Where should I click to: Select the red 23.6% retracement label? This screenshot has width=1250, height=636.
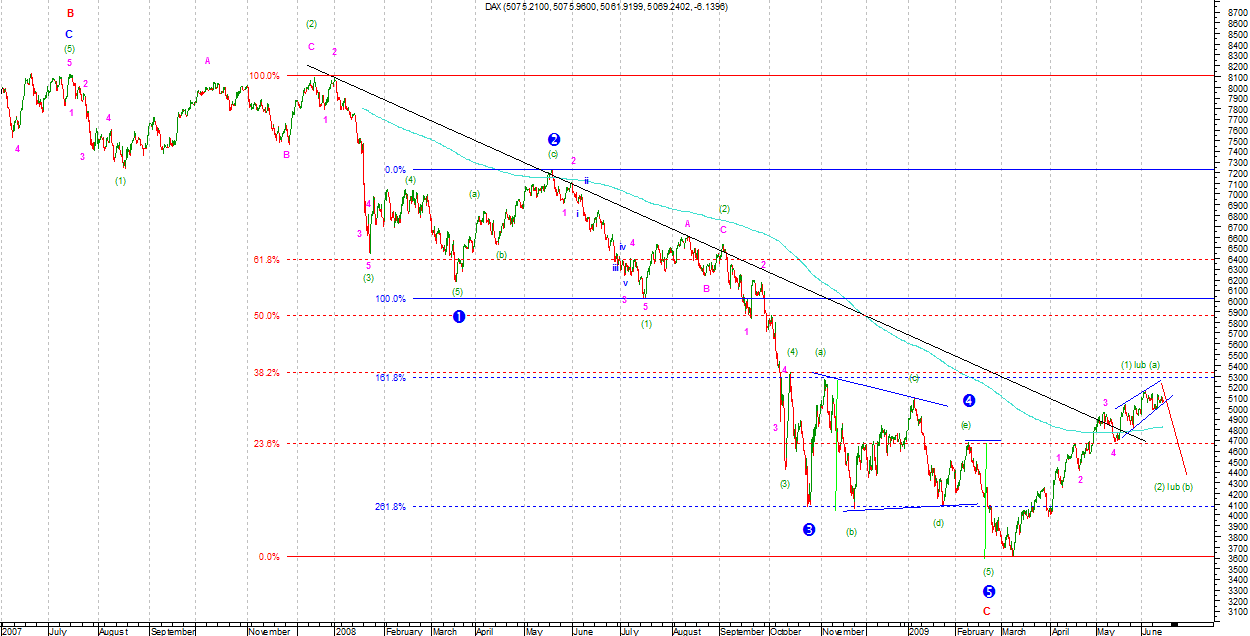[266, 443]
